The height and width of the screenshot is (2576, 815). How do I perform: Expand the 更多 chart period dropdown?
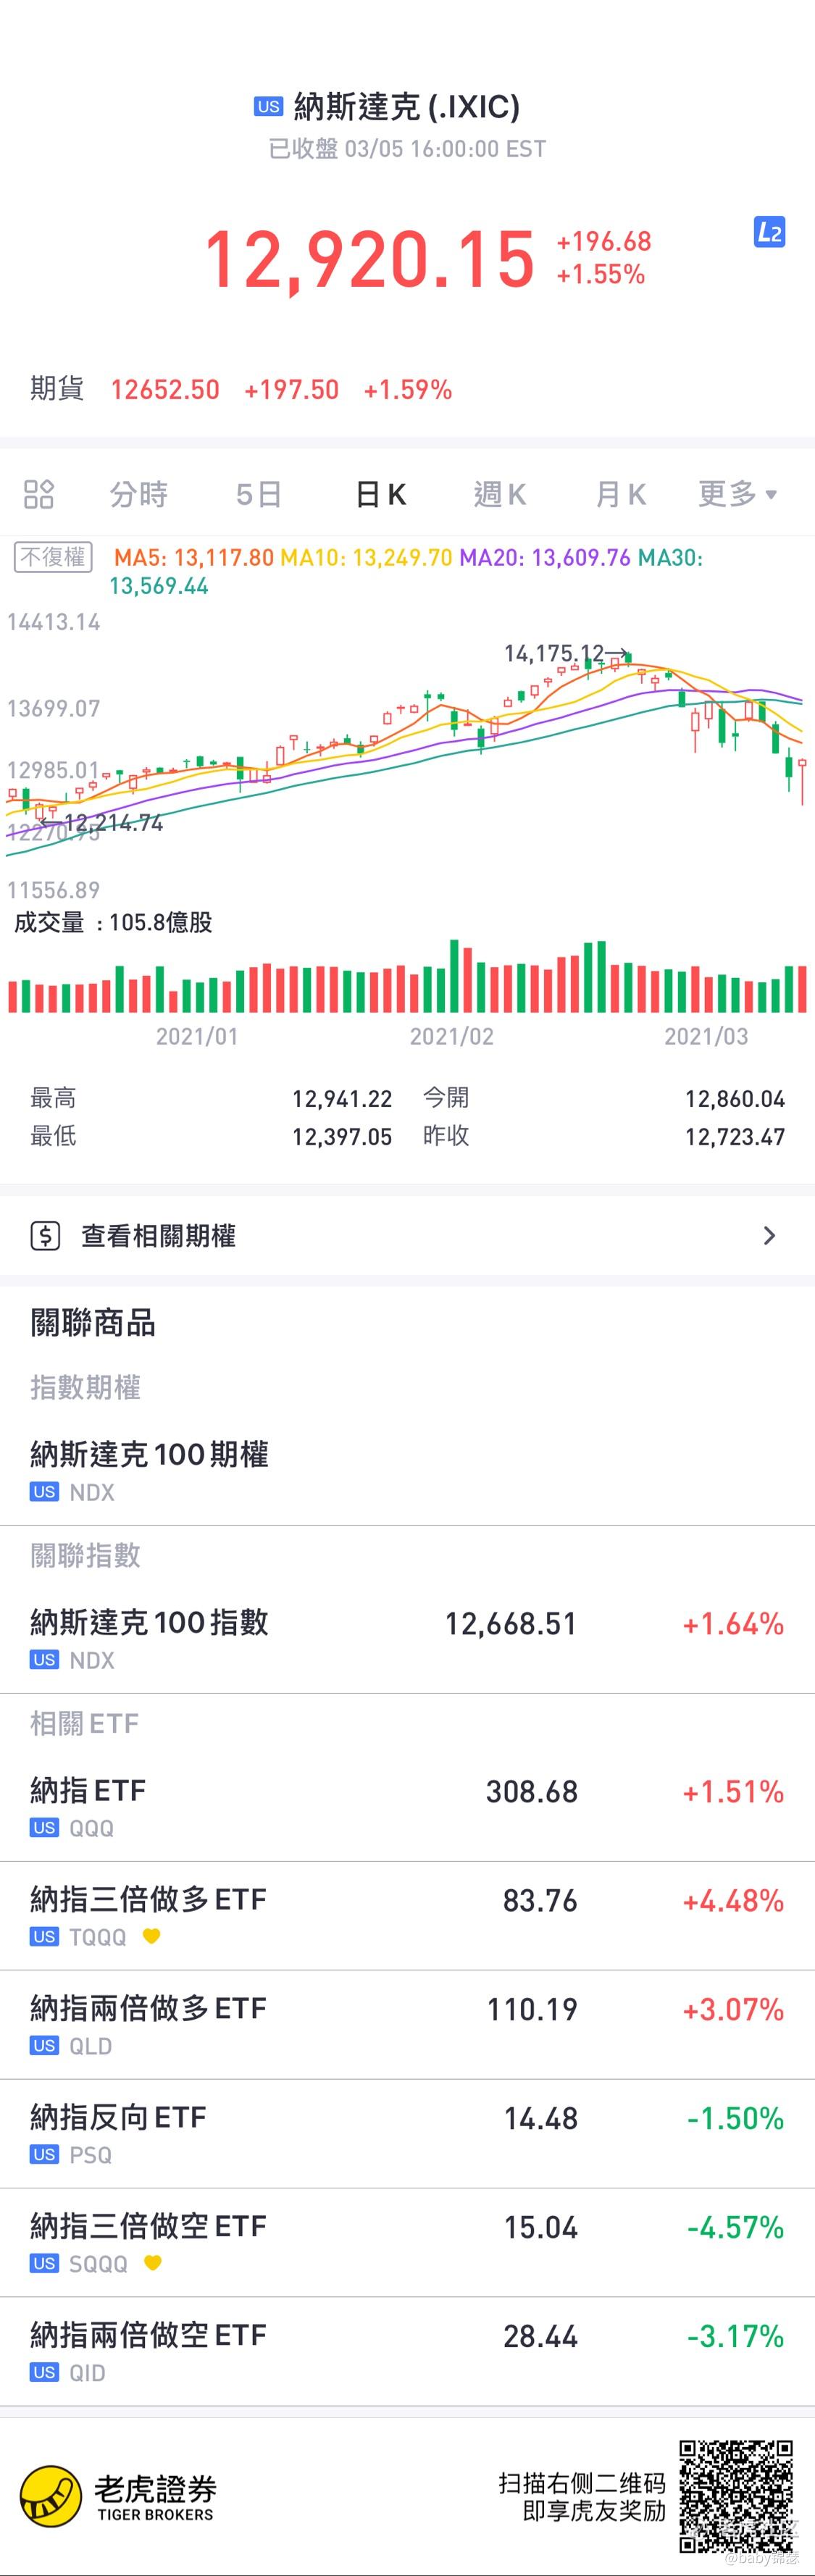738,494
